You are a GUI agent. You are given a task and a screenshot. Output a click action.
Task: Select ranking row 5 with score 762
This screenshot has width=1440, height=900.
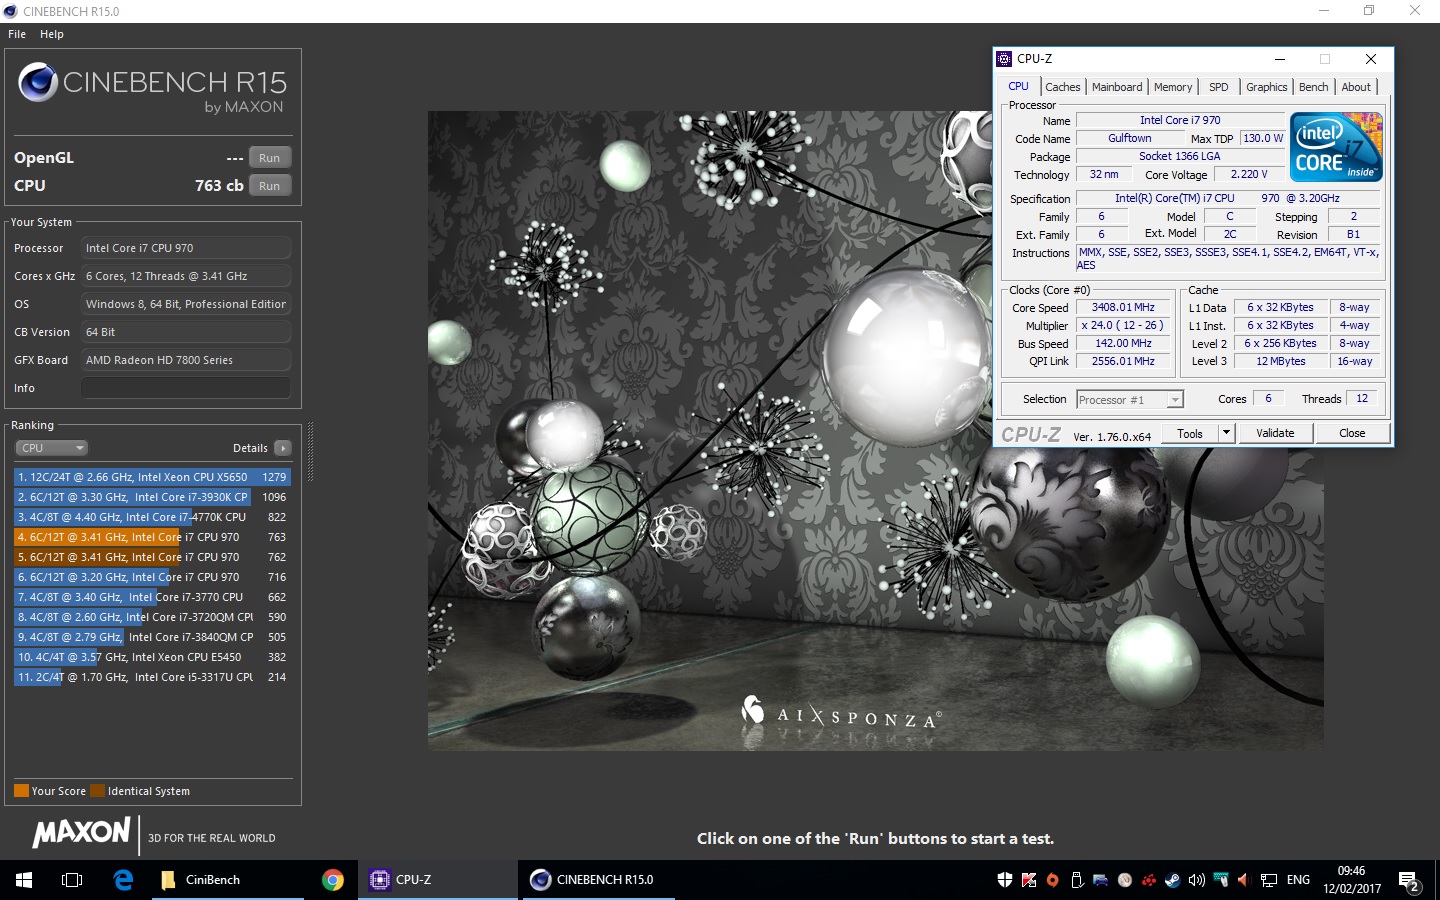click(x=152, y=557)
